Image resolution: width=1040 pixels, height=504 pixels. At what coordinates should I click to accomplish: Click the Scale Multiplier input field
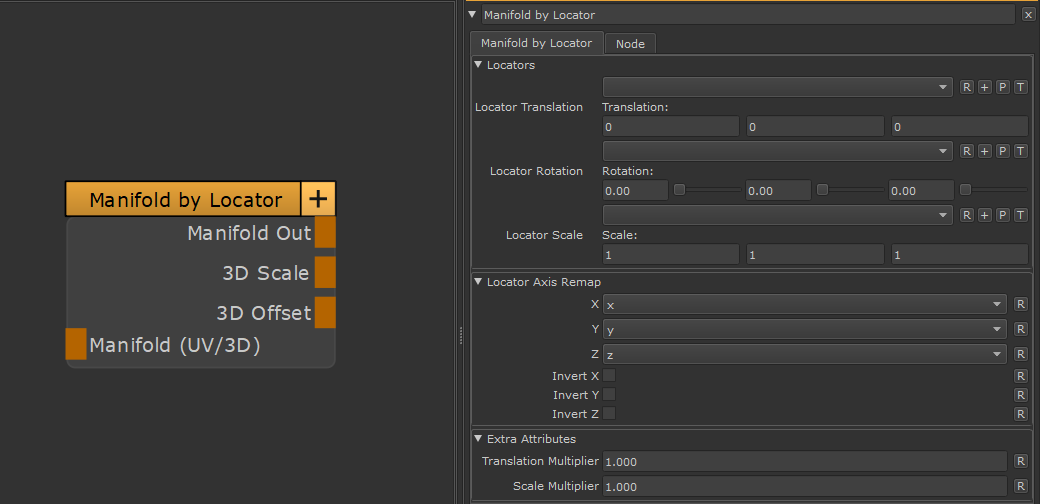pyautogui.click(x=804, y=486)
